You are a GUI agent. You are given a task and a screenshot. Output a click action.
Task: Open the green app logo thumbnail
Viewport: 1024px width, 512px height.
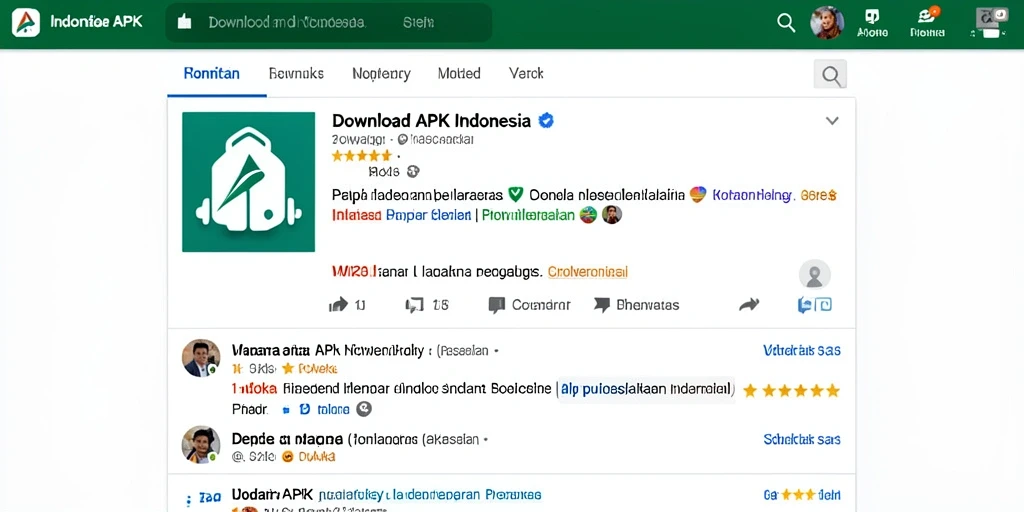(x=248, y=182)
